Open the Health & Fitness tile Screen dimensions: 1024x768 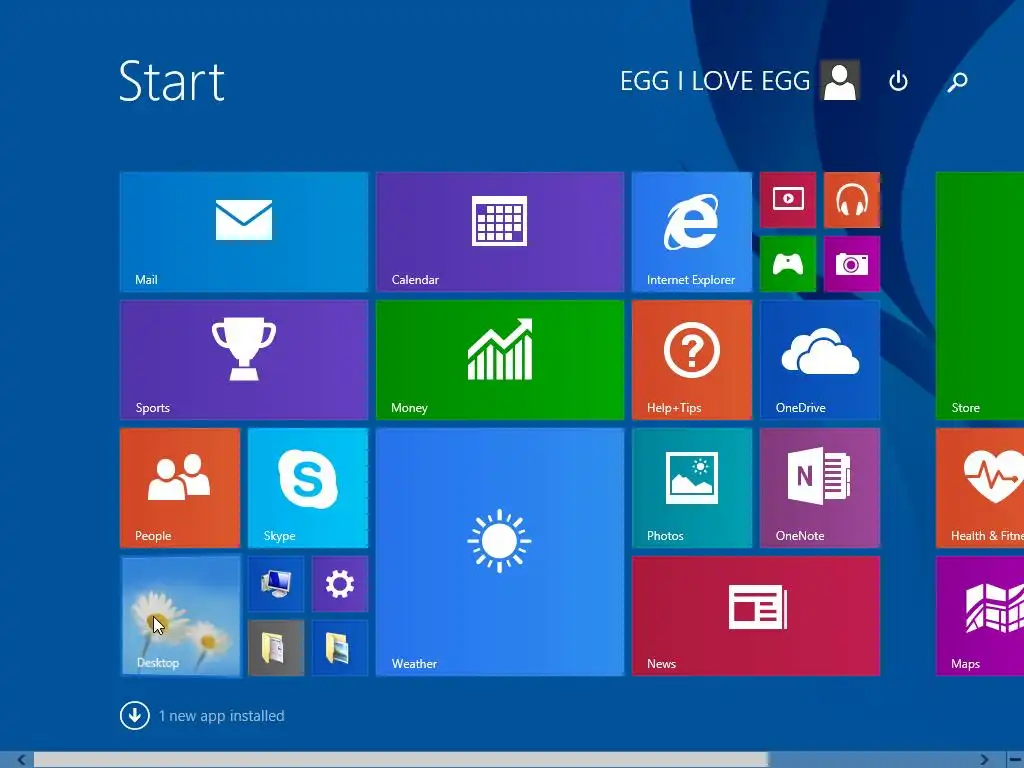tap(980, 488)
